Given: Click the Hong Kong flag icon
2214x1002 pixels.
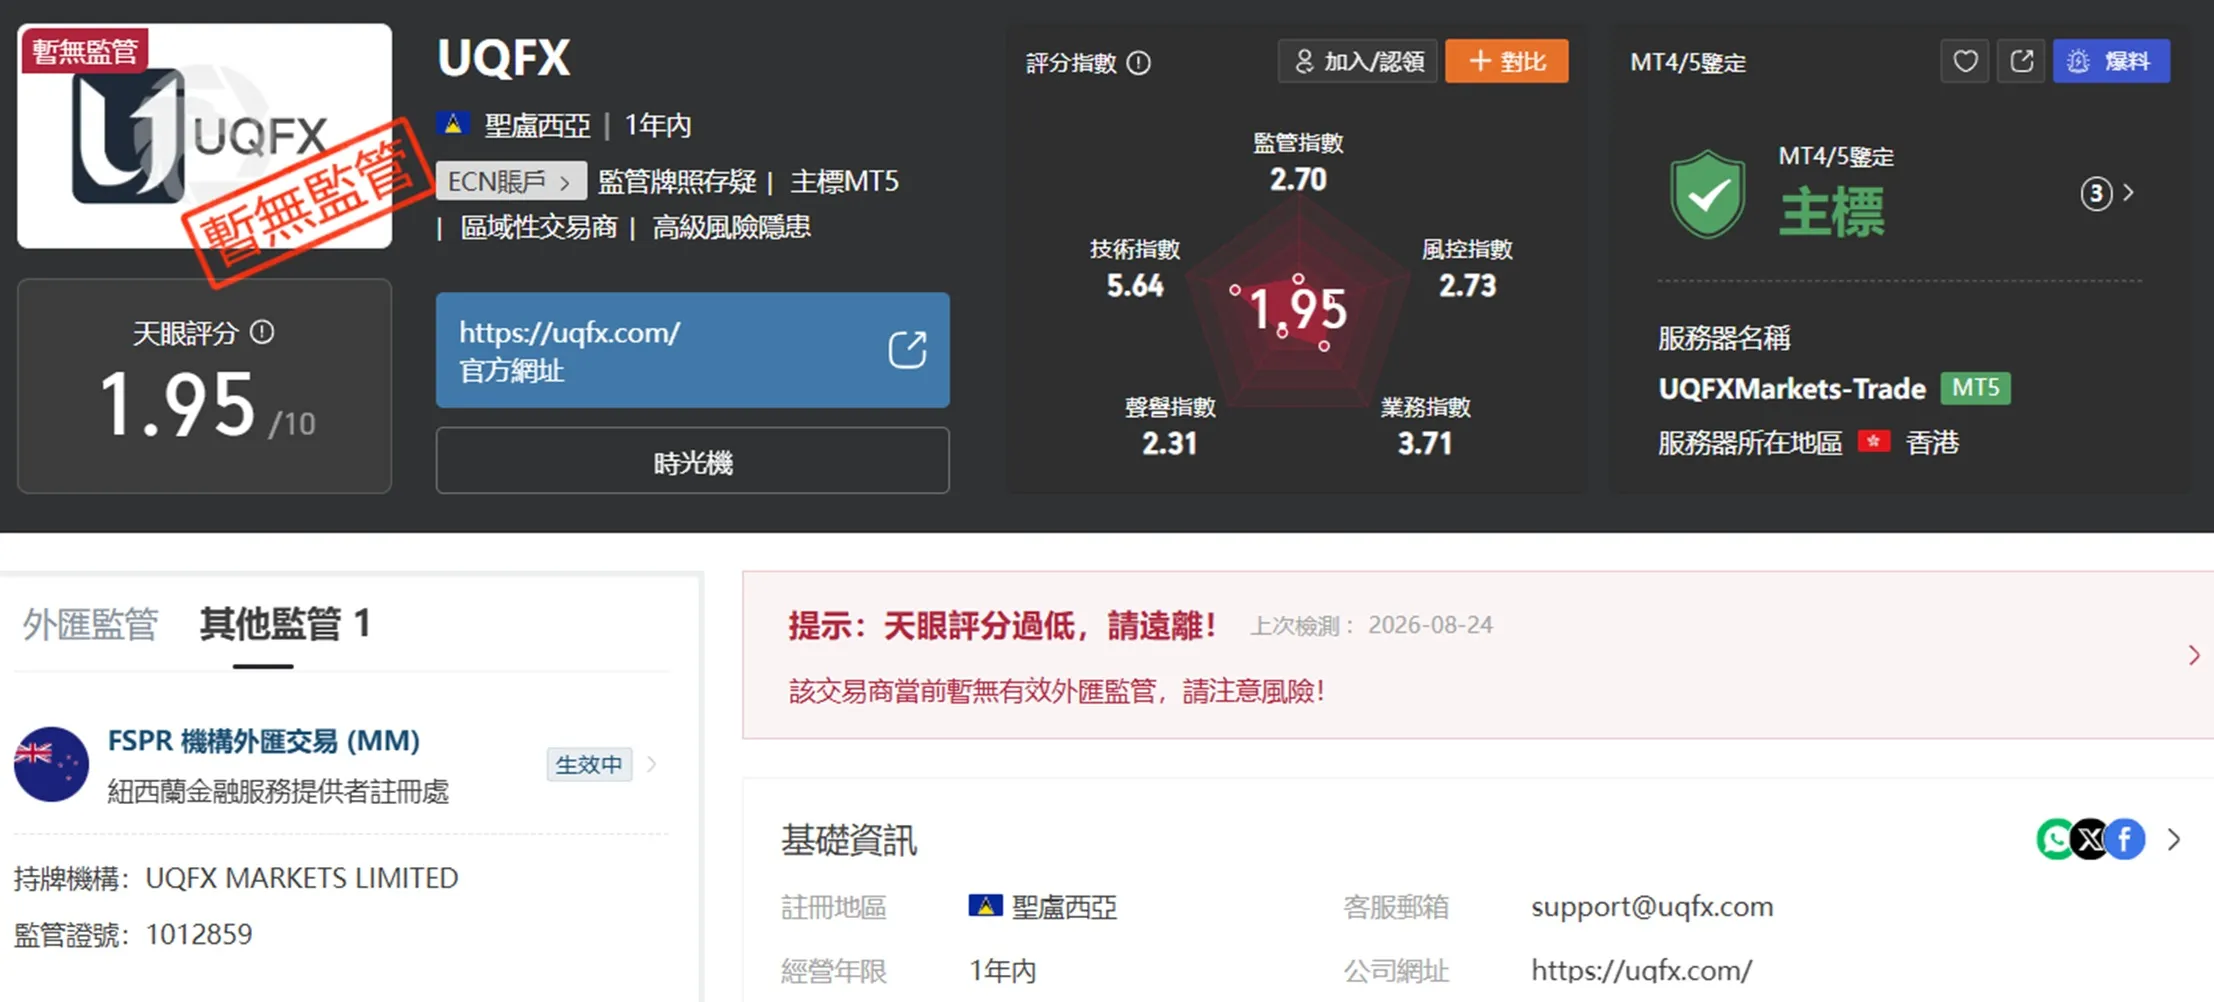Looking at the screenshot, I should pyautogui.click(x=1873, y=441).
